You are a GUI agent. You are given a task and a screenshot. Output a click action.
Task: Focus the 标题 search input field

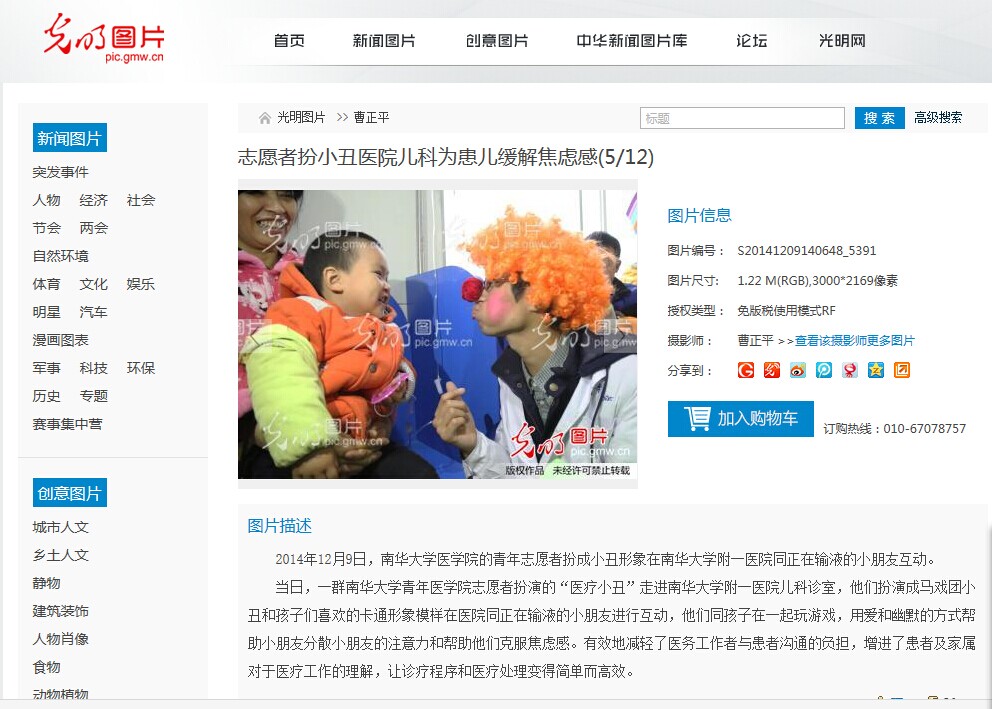point(742,118)
